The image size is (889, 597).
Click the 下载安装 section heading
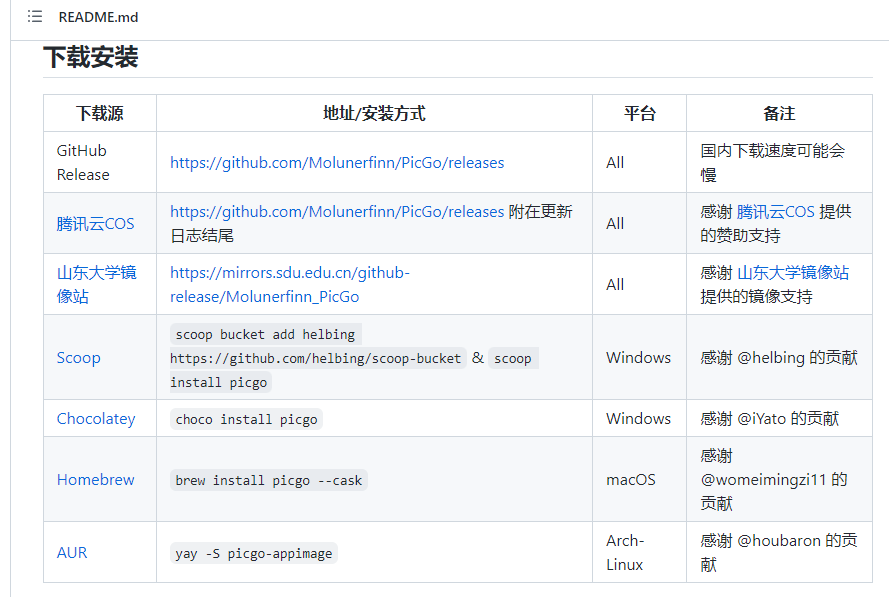[91, 57]
